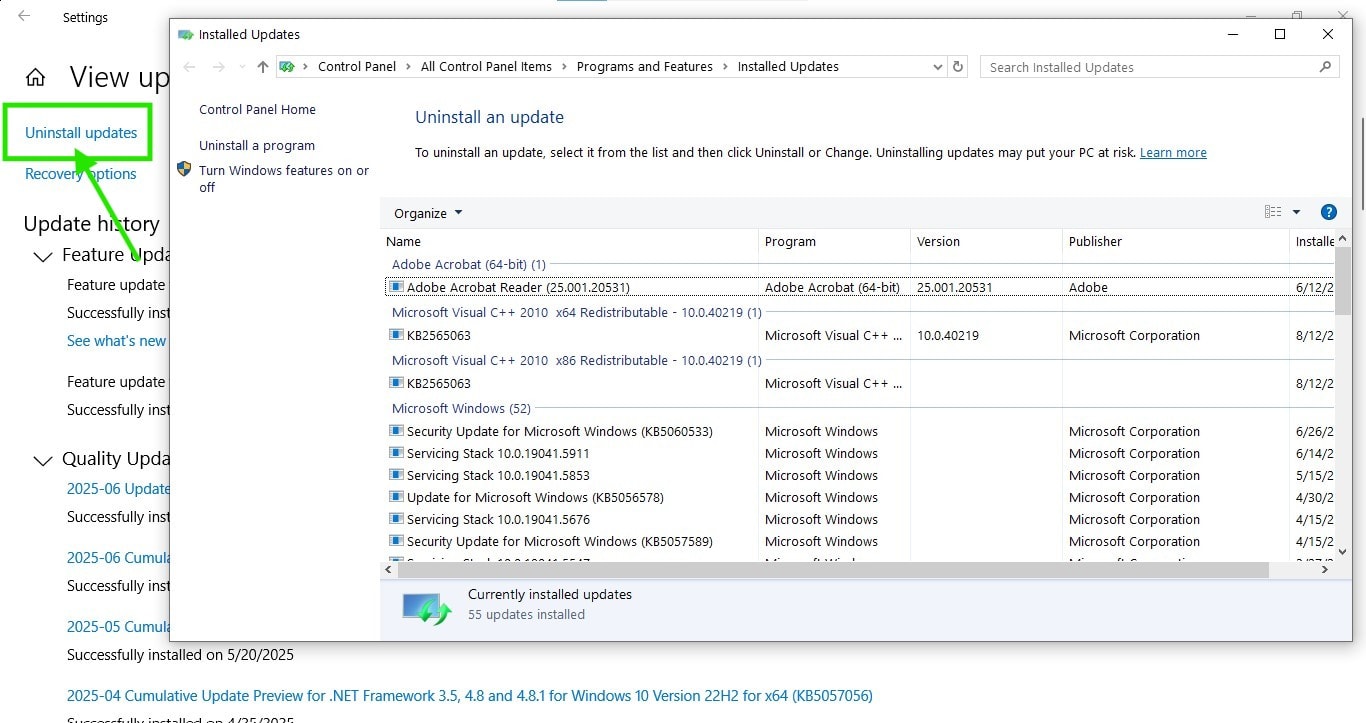The width and height of the screenshot is (1366, 723).
Task: Open 2025-04 Cumulative Update Preview KB5057056 link
Action: [470, 696]
